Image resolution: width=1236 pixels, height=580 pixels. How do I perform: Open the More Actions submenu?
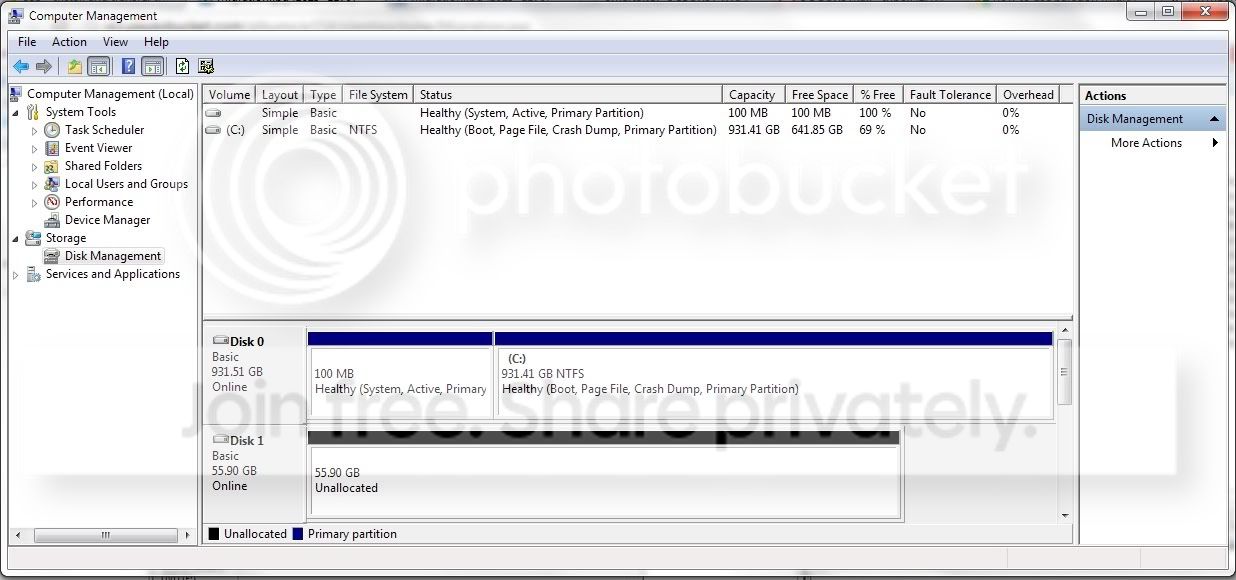tap(1215, 143)
